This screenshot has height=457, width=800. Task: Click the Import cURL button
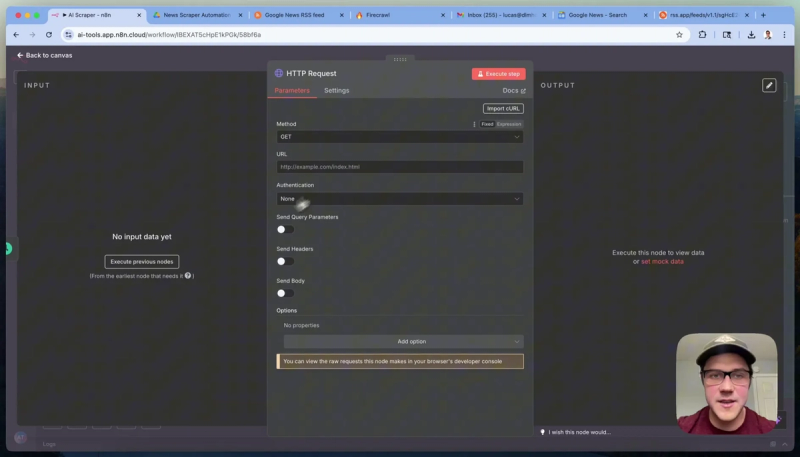click(x=503, y=109)
